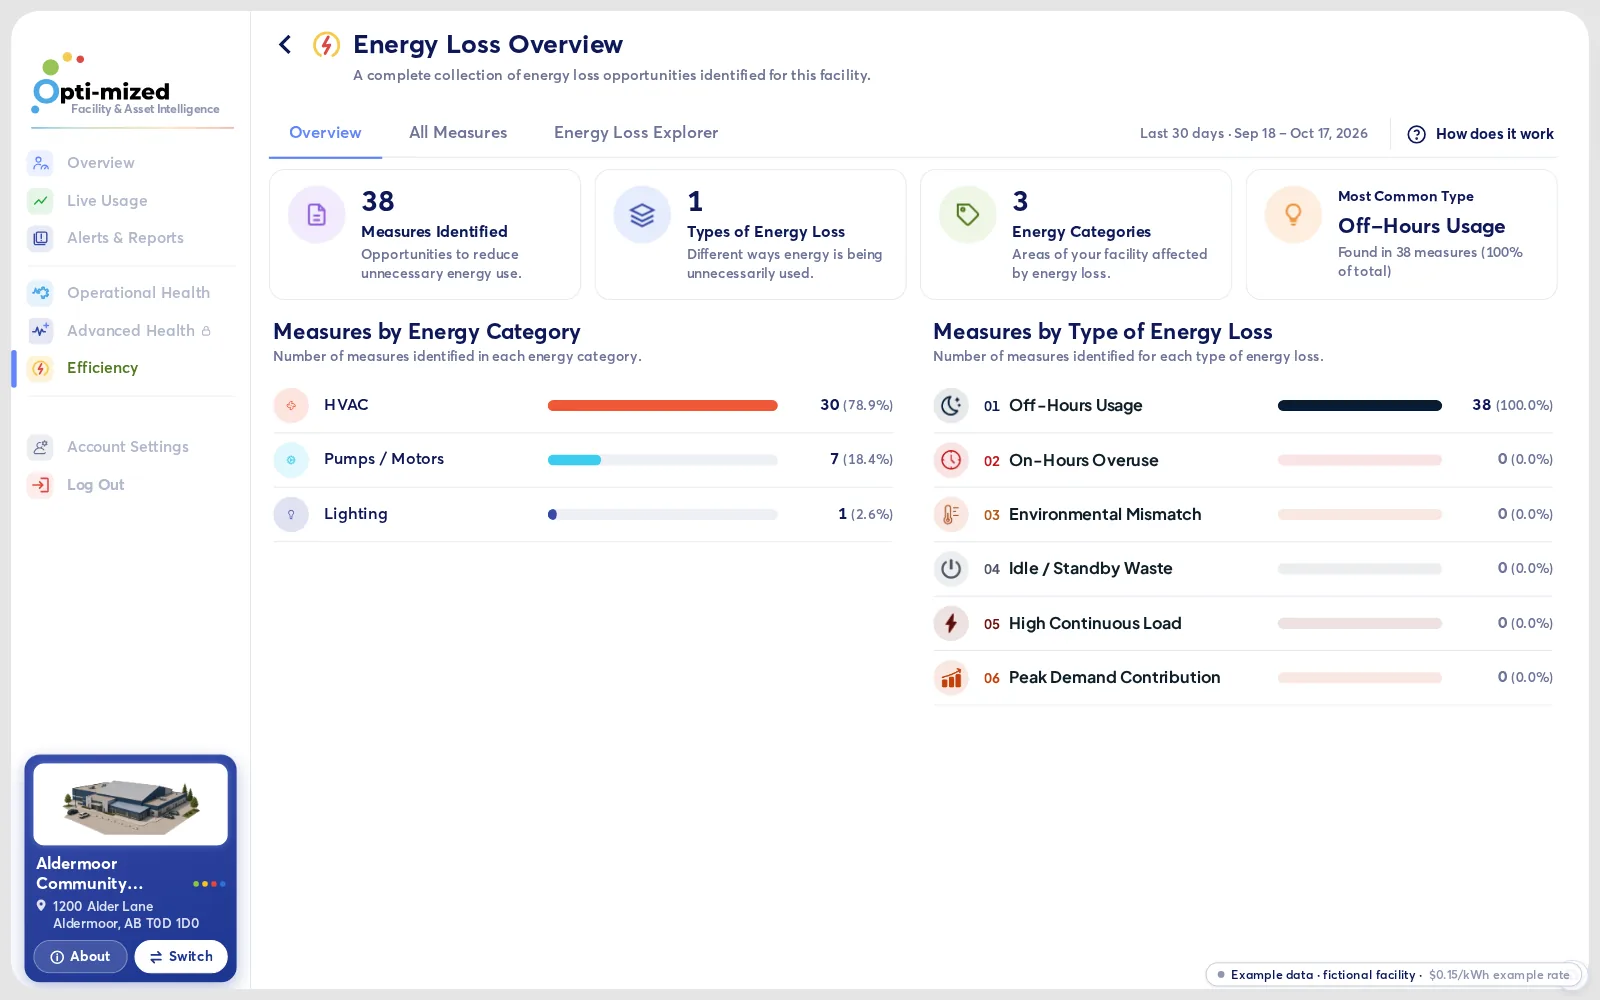Click the Energy Categories tag icon
Image resolution: width=1600 pixels, height=1000 pixels.
tap(968, 214)
